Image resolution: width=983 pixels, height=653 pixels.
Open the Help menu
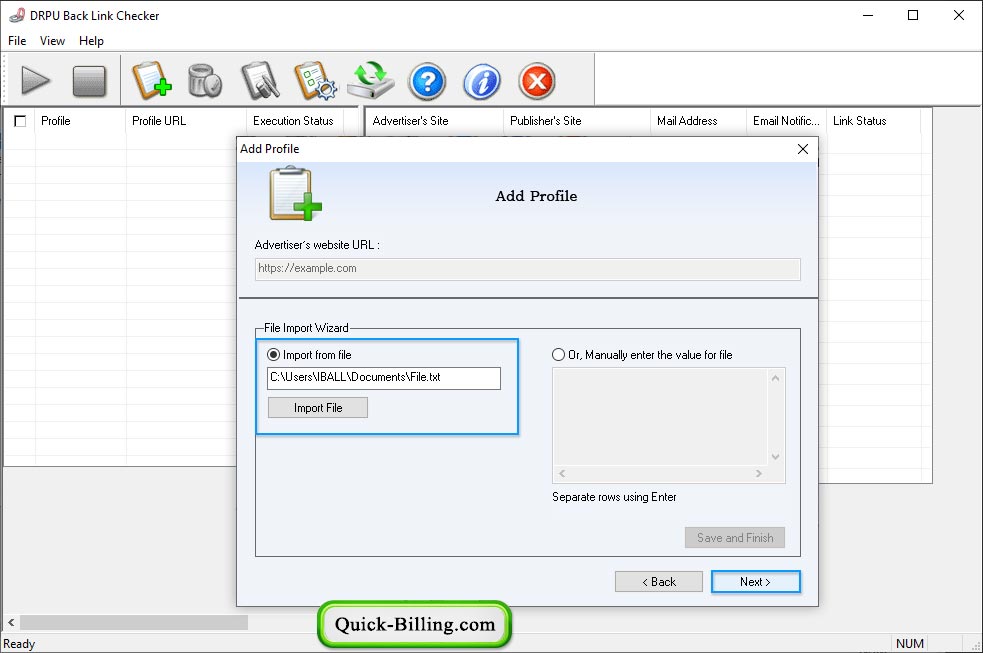pyautogui.click(x=91, y=41)
